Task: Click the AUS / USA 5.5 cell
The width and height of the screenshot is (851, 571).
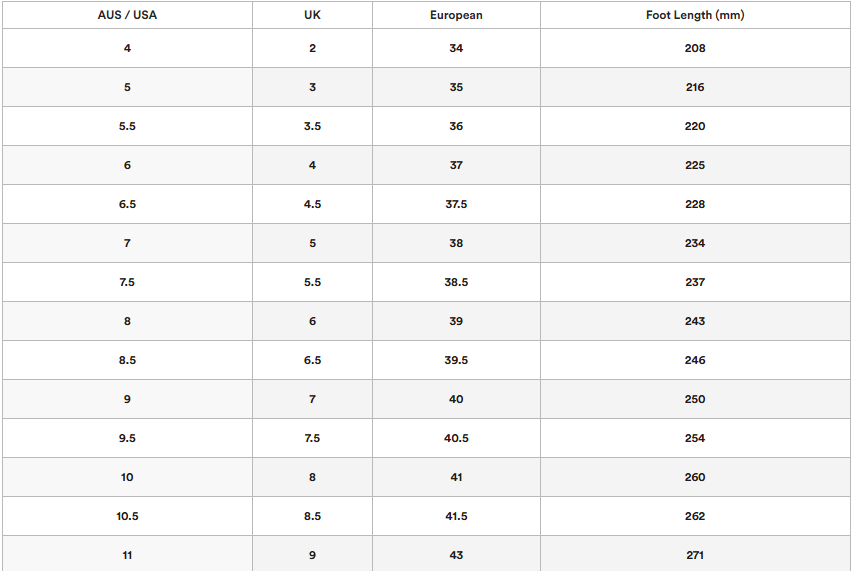Action: [x=127, y=126]
